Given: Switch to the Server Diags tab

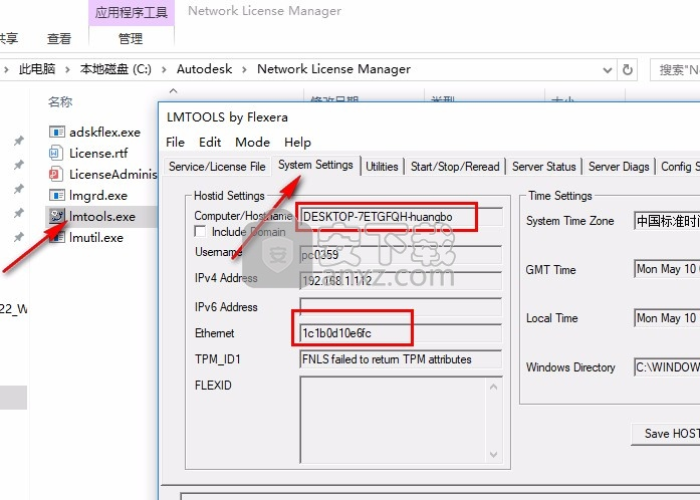Looking at the screenshot, I should [618, 167].
